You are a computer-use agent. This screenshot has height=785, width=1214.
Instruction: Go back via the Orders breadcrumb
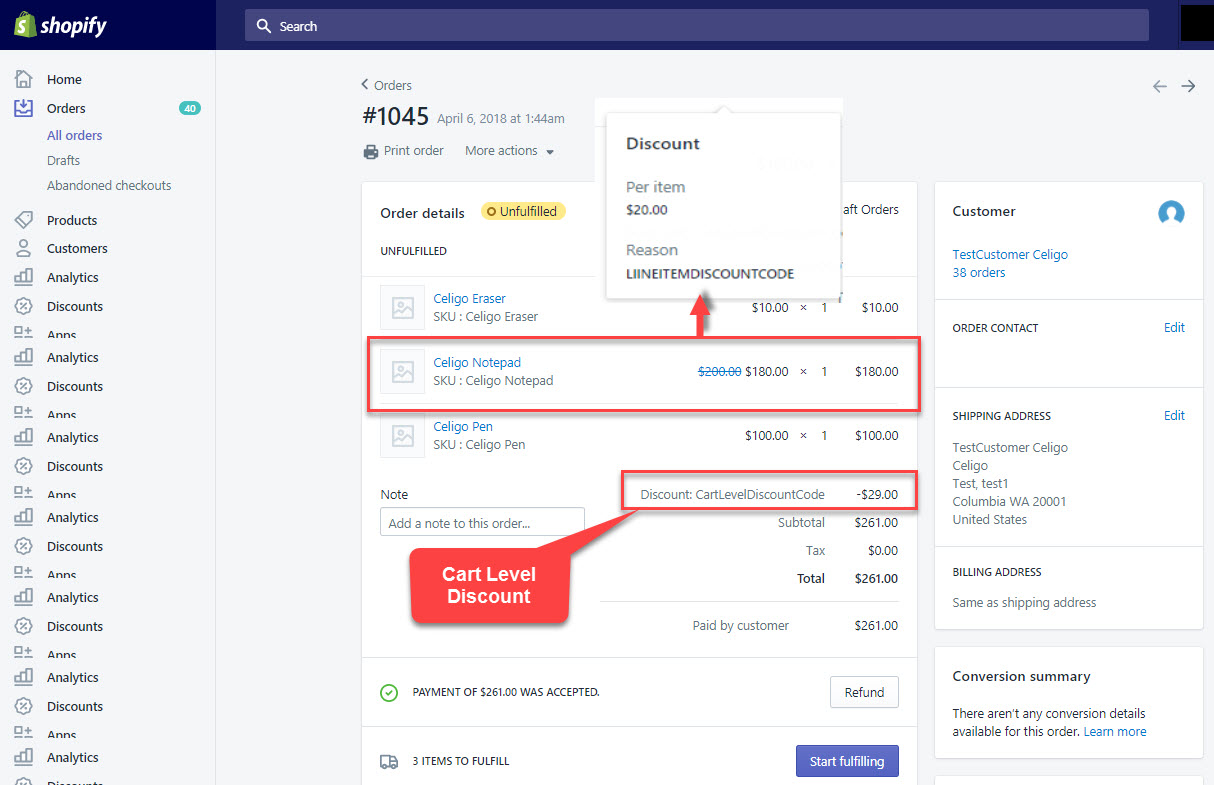point(386,85)
